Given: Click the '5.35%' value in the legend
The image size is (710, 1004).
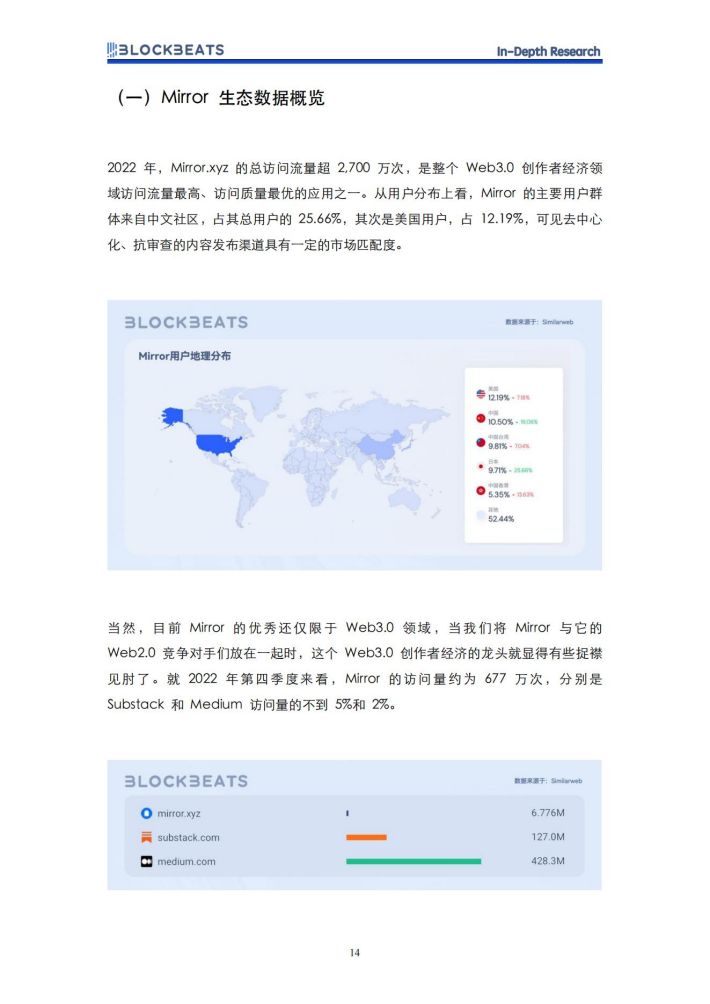Looking at the screenshot, I should click(499, 495).
